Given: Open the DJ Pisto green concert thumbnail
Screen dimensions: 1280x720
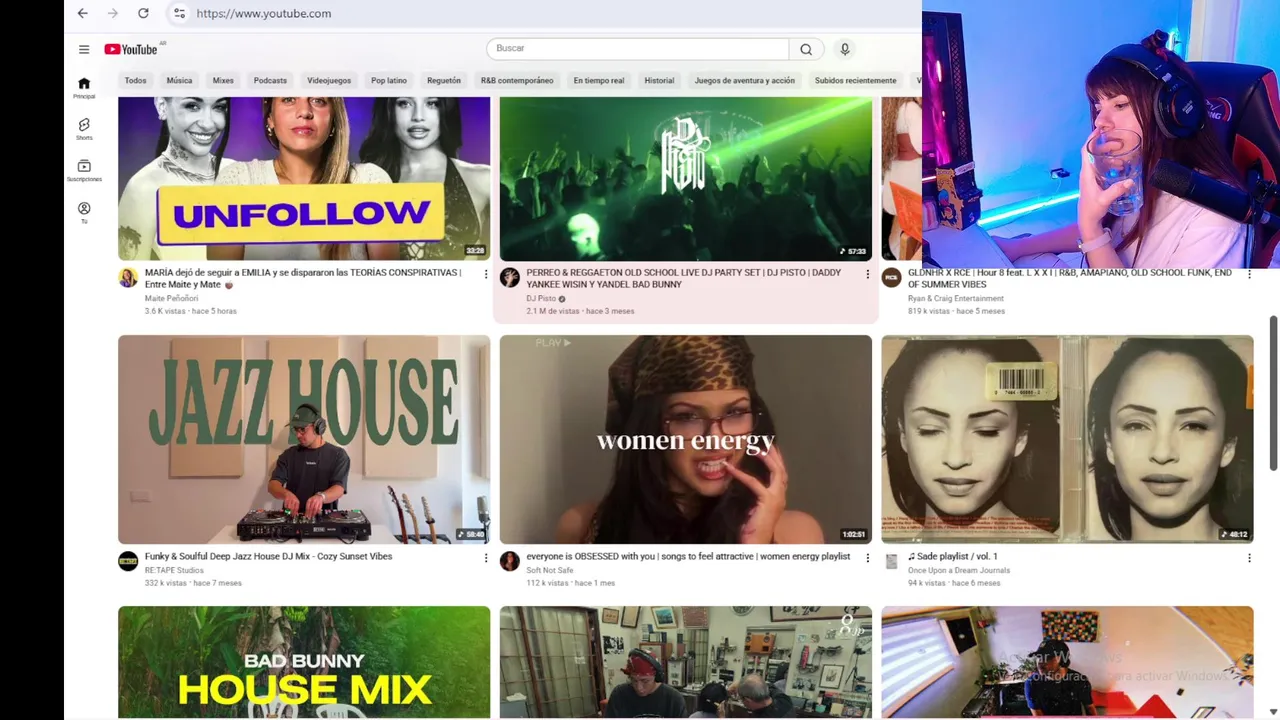Looking at the screenshot, I should click(x=686, y=179).
